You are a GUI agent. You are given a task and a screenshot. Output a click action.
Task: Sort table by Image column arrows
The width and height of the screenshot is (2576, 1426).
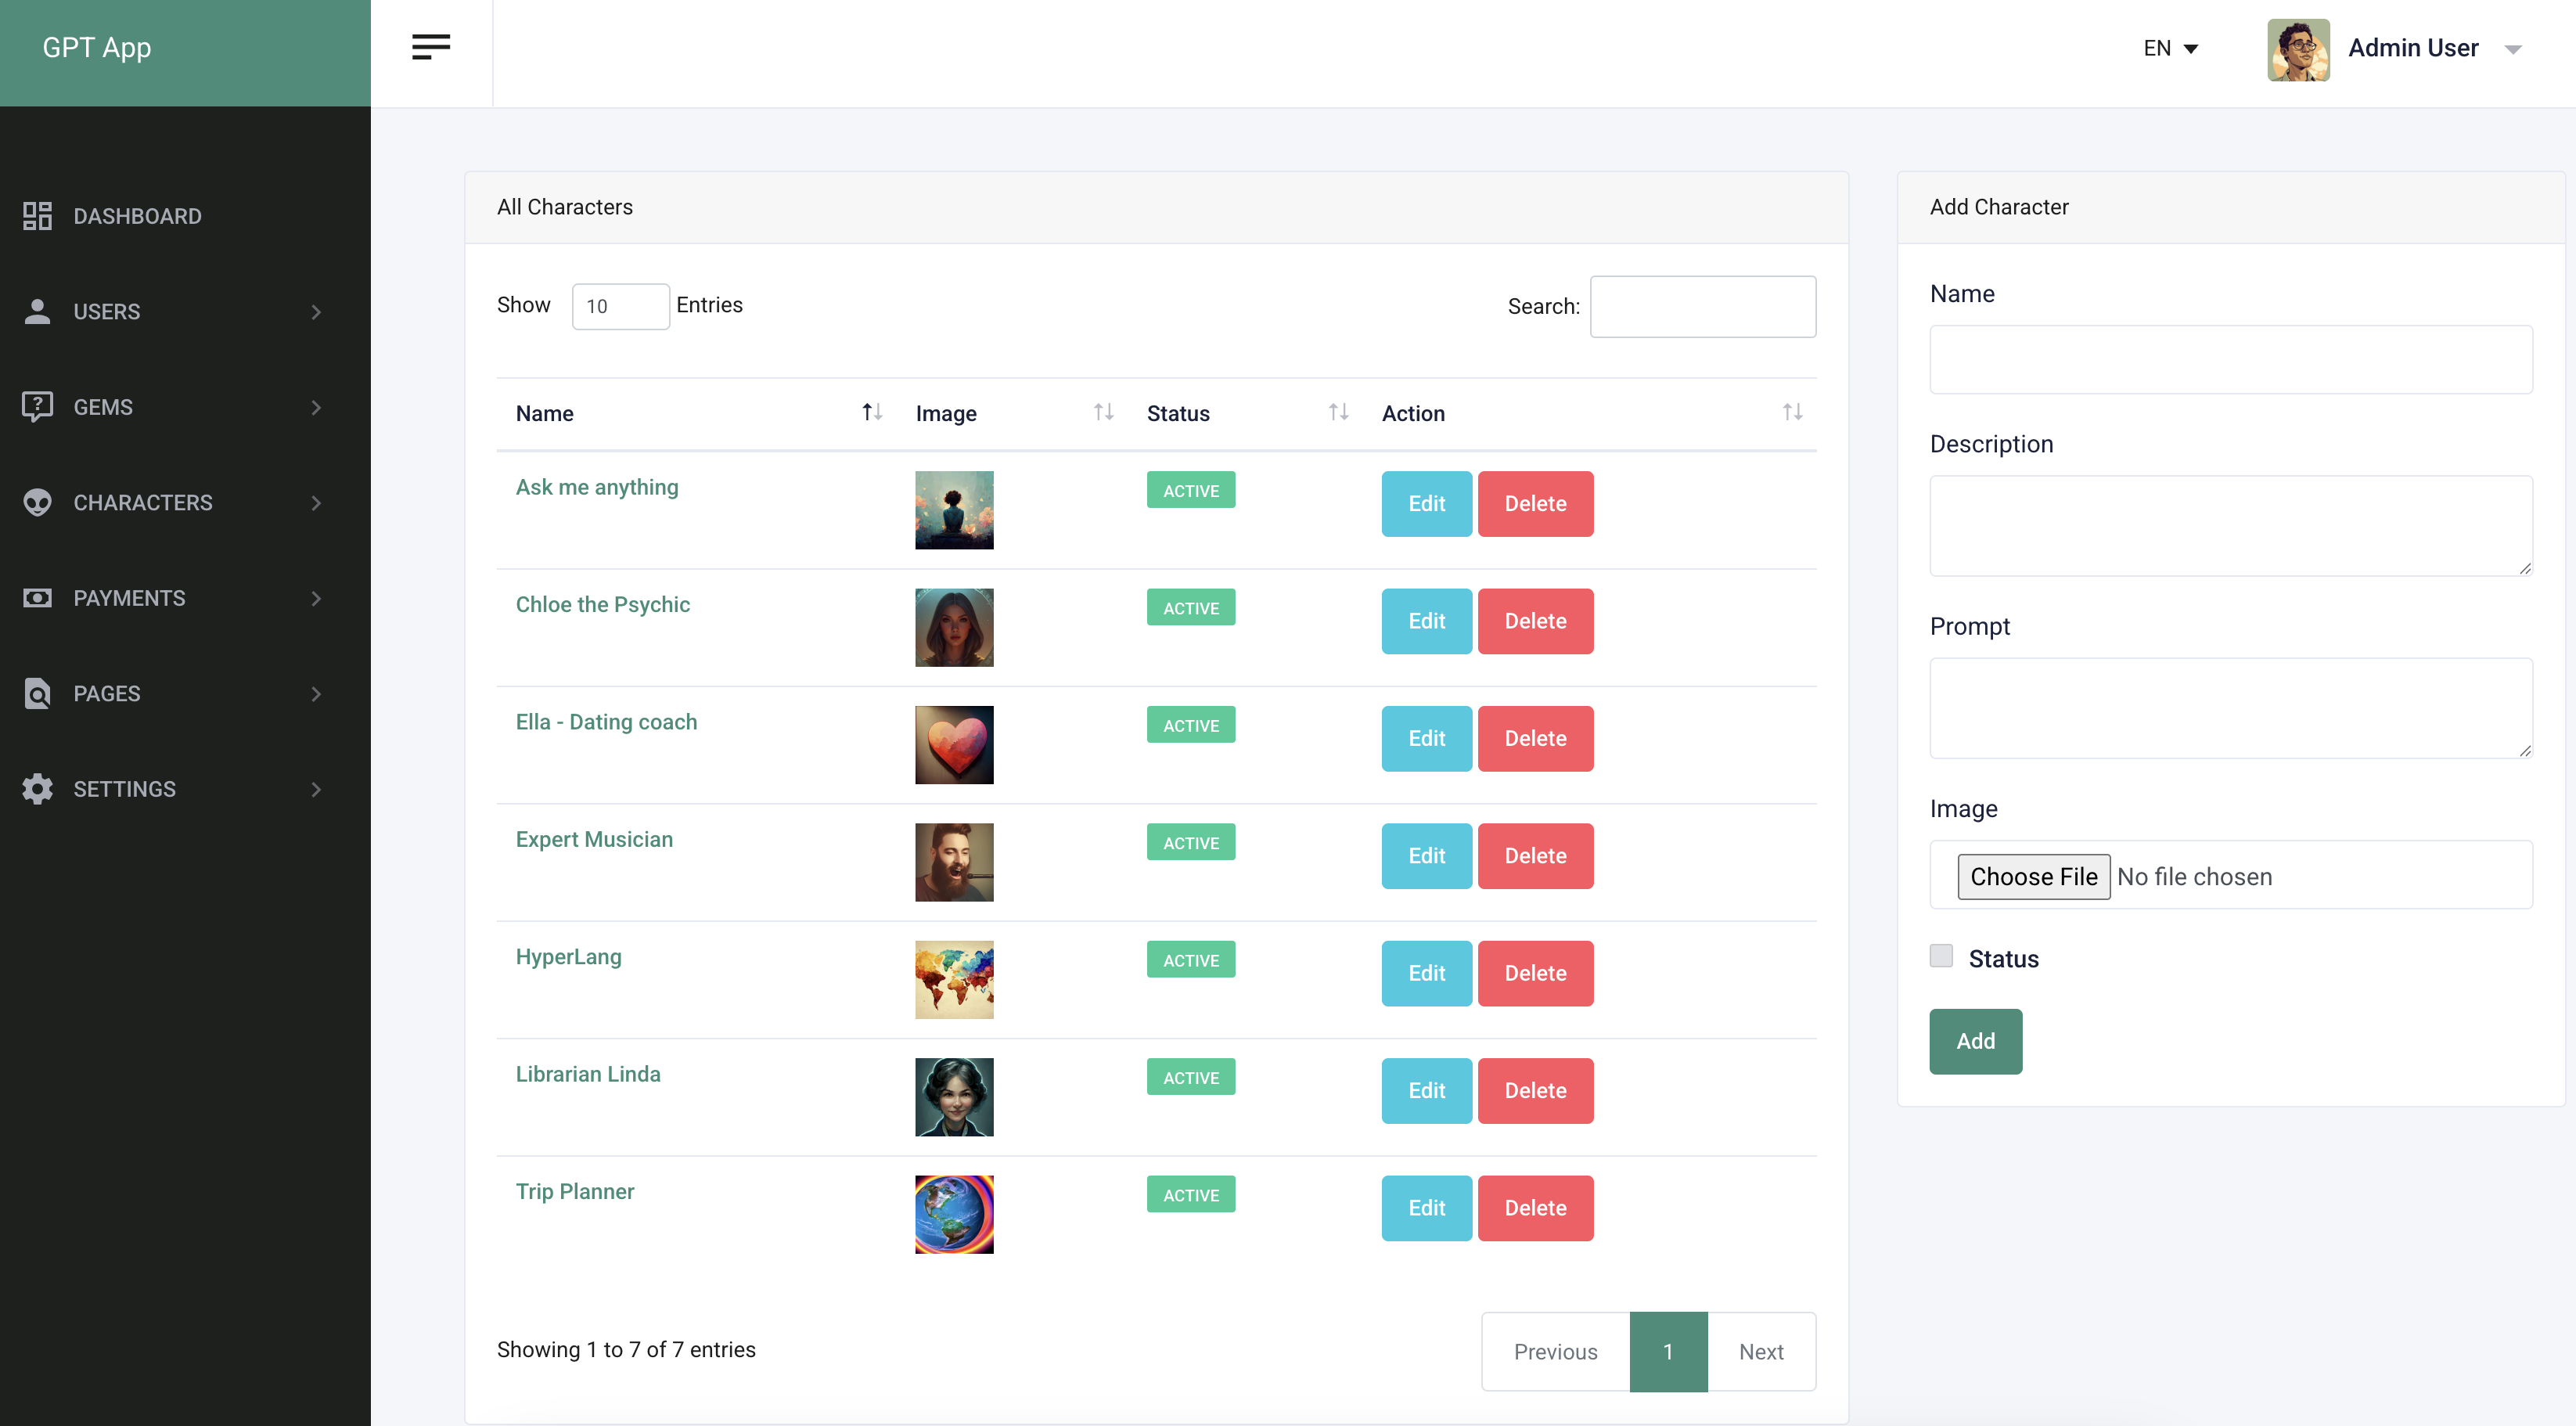click(x=1103, y=412)
